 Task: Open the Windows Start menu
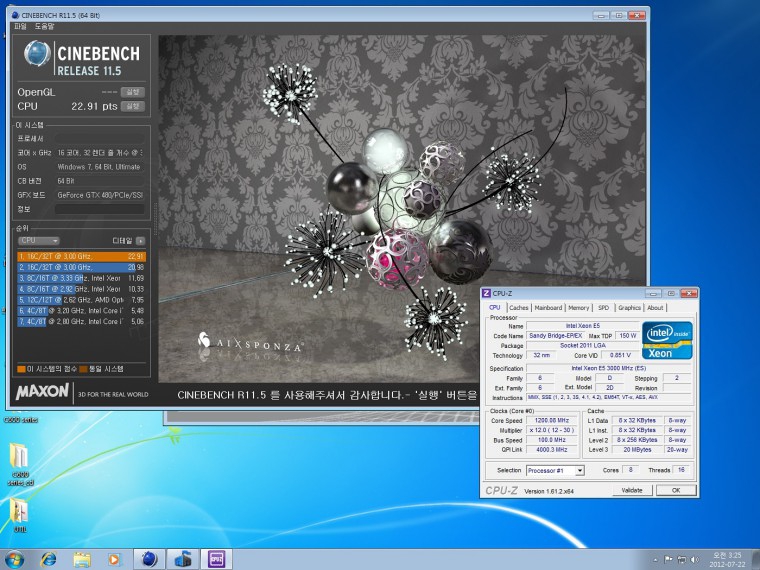14,559
